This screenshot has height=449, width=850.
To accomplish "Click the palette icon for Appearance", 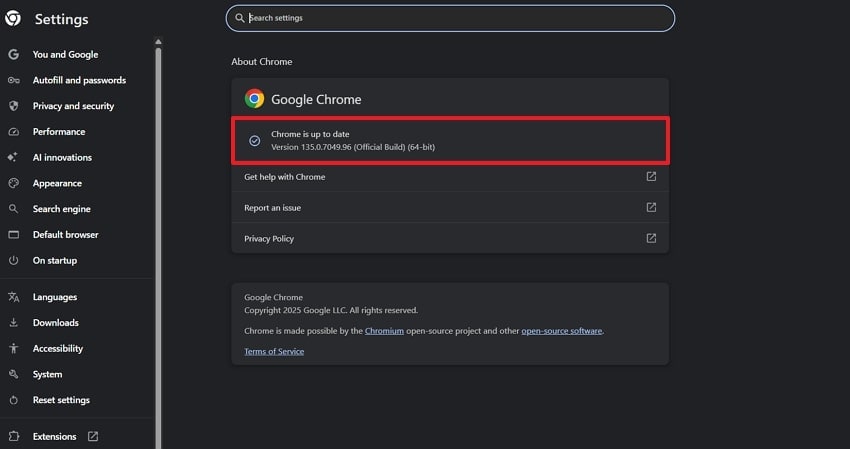I will (x=14, y=183).
